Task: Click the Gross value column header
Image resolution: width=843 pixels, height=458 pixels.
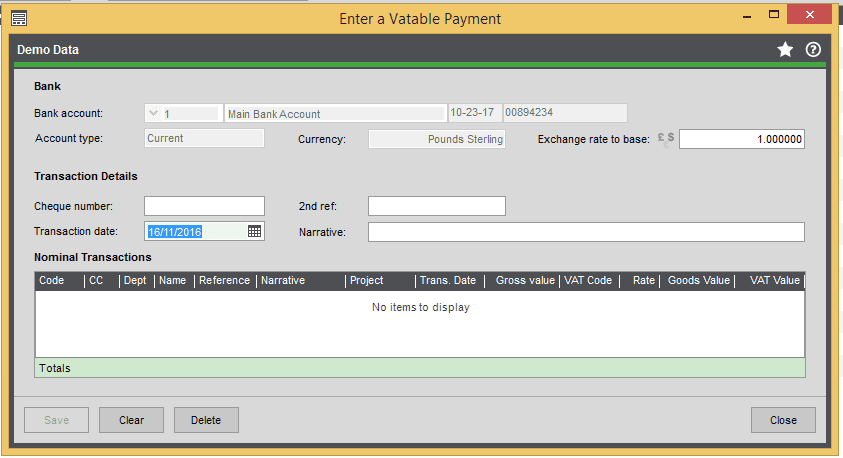Action: 522,281
